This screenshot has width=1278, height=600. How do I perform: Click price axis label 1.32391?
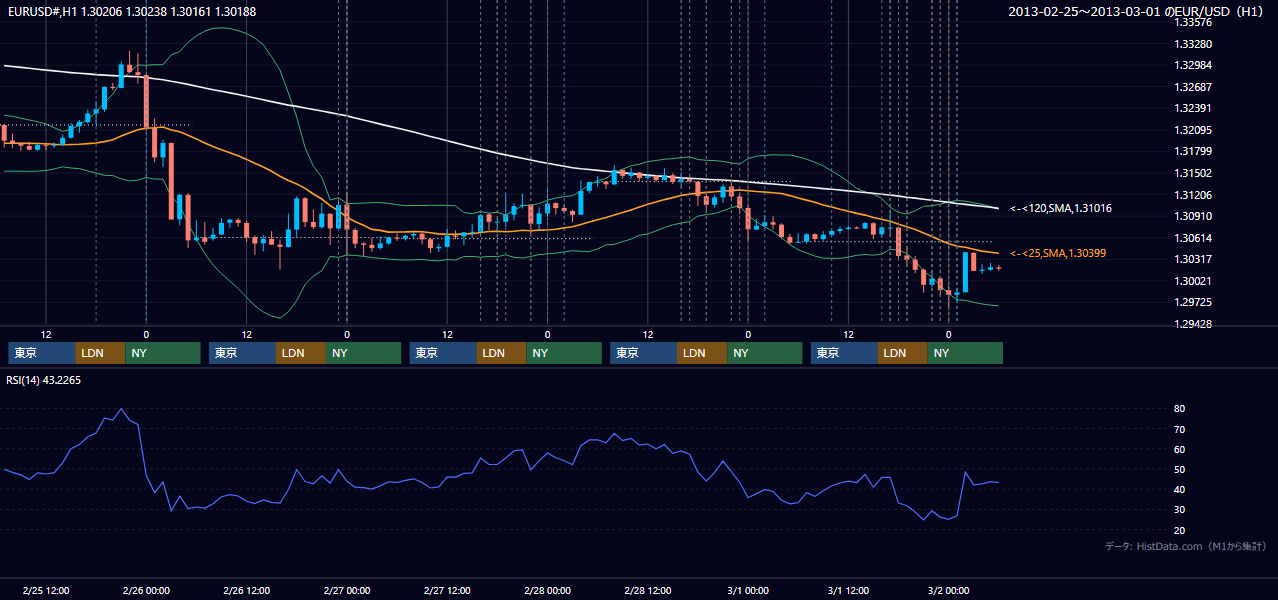[1193, 108]
